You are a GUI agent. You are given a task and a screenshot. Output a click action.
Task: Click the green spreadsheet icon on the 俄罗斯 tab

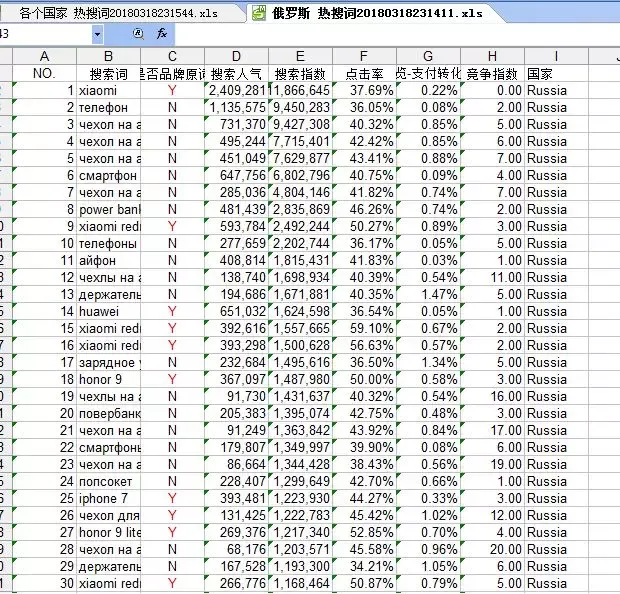(257, 12)
